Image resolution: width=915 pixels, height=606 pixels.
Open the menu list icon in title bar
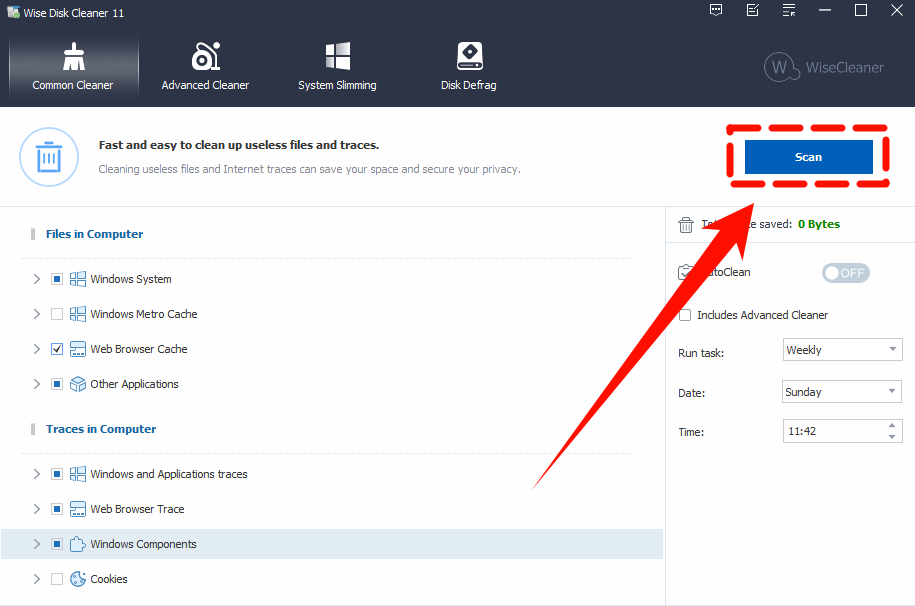[789, 11]
